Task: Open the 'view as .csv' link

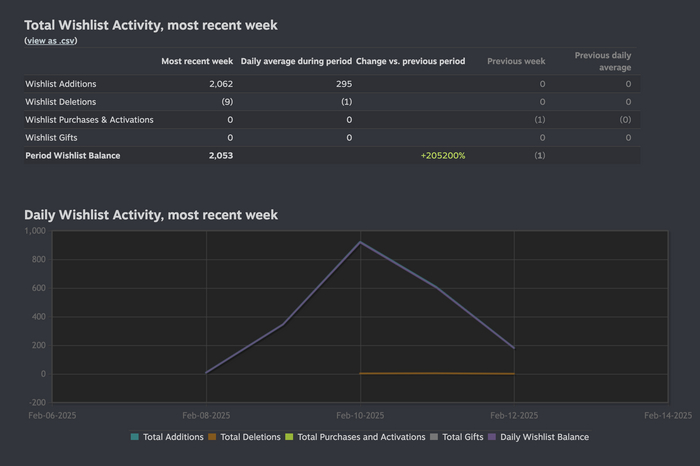Action: (51, 41)
